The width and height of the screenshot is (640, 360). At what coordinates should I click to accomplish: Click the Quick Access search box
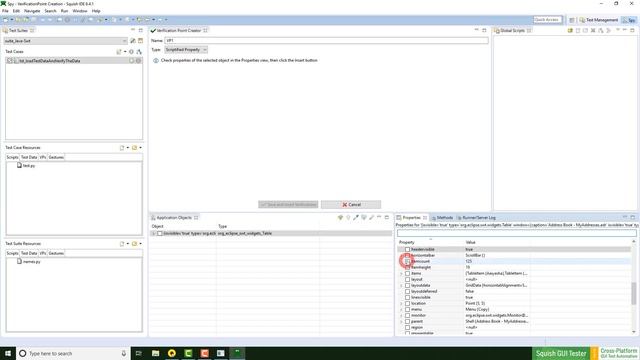[x=547, y=20]
